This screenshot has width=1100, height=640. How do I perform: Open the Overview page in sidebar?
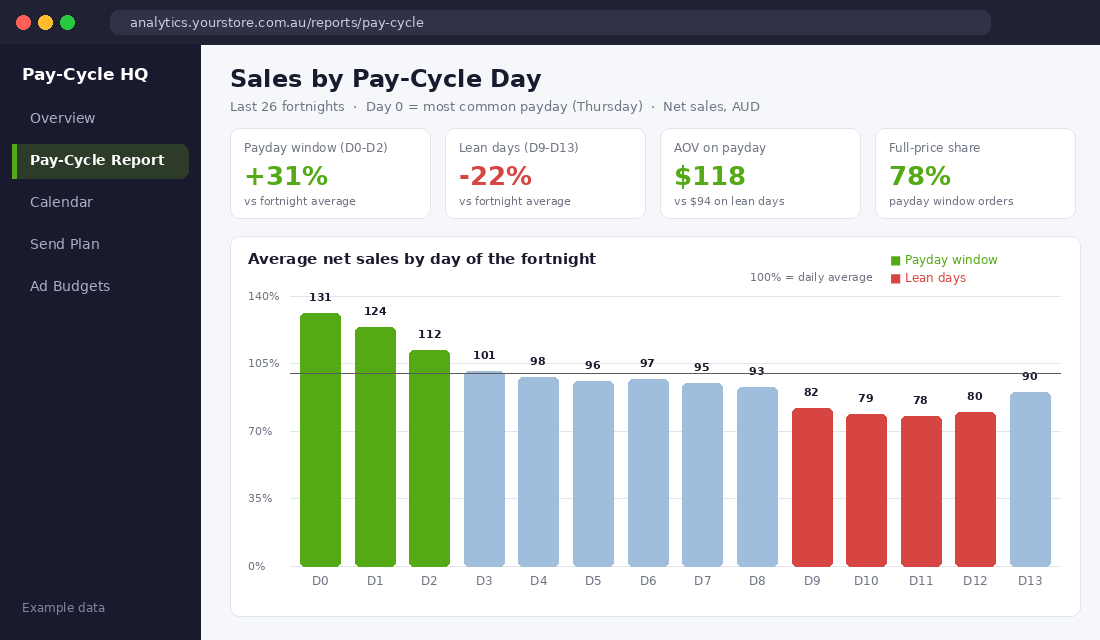(x=62, y=118)
